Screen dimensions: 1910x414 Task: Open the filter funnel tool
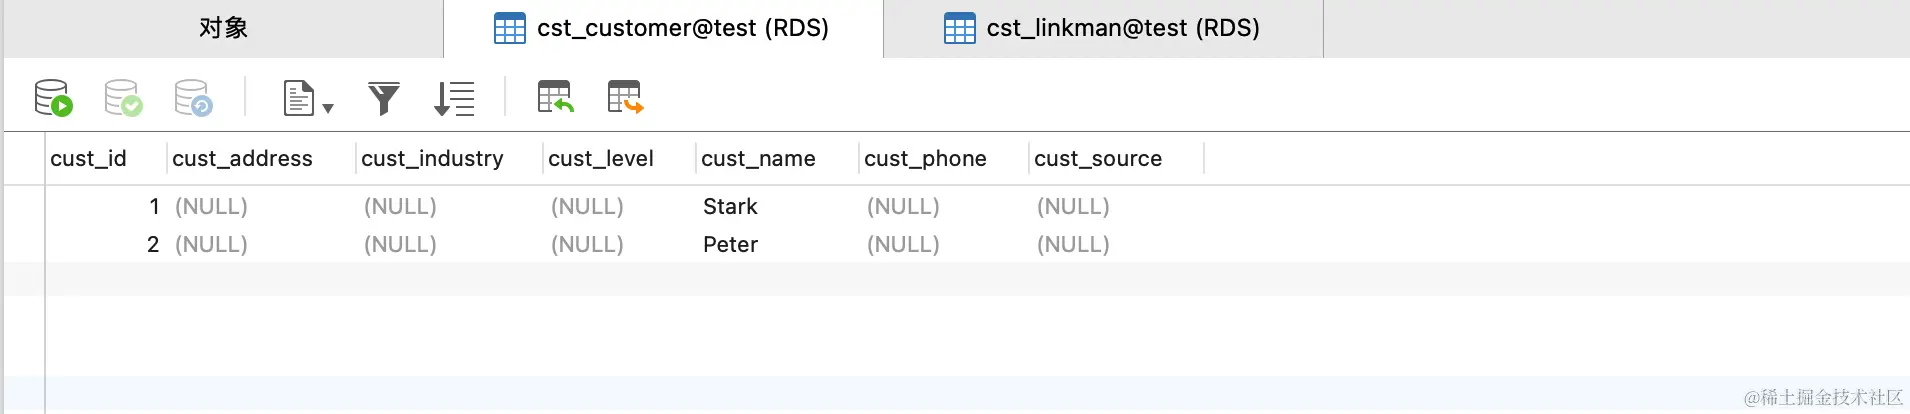pos(384,98)
